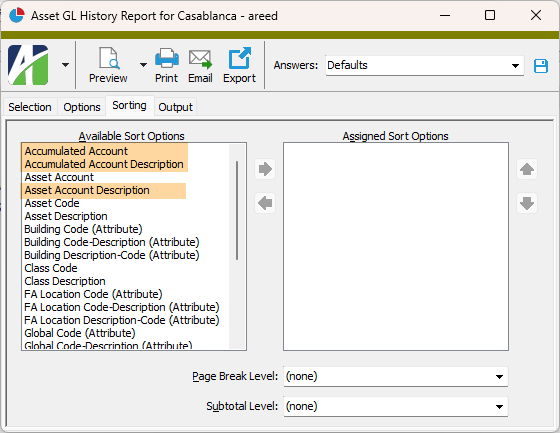The height and width of the screenshot is (433, 560).
Task: Click the Print icon in toolbar
Action: coord(167,58)
